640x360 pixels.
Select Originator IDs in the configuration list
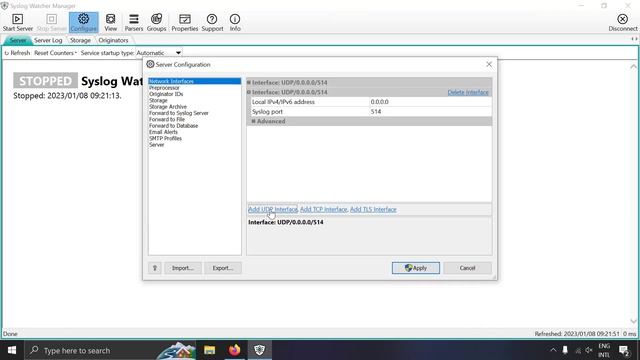pyautogui.click(x=166, y=94)
